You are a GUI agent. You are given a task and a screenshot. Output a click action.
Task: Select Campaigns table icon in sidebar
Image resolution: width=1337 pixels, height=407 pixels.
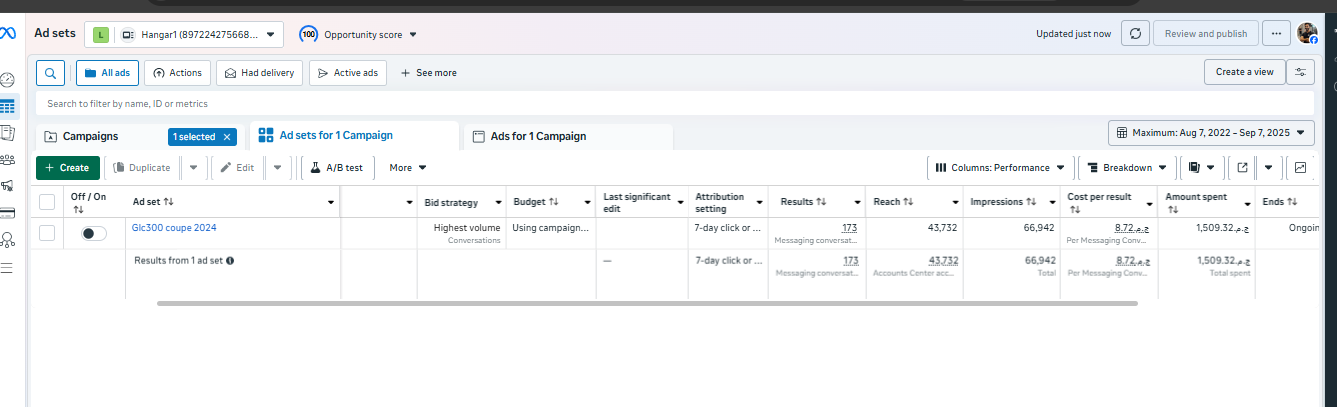coord(7,106)
